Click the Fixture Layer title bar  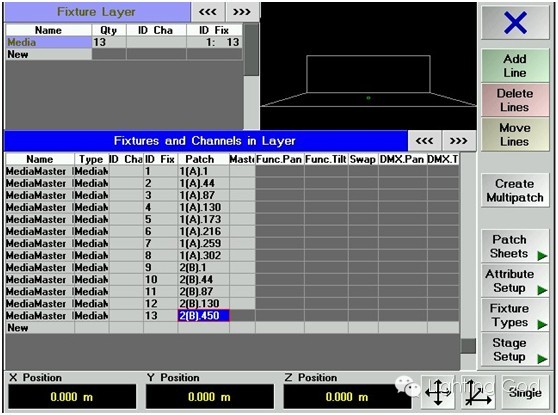click(97, 12)
